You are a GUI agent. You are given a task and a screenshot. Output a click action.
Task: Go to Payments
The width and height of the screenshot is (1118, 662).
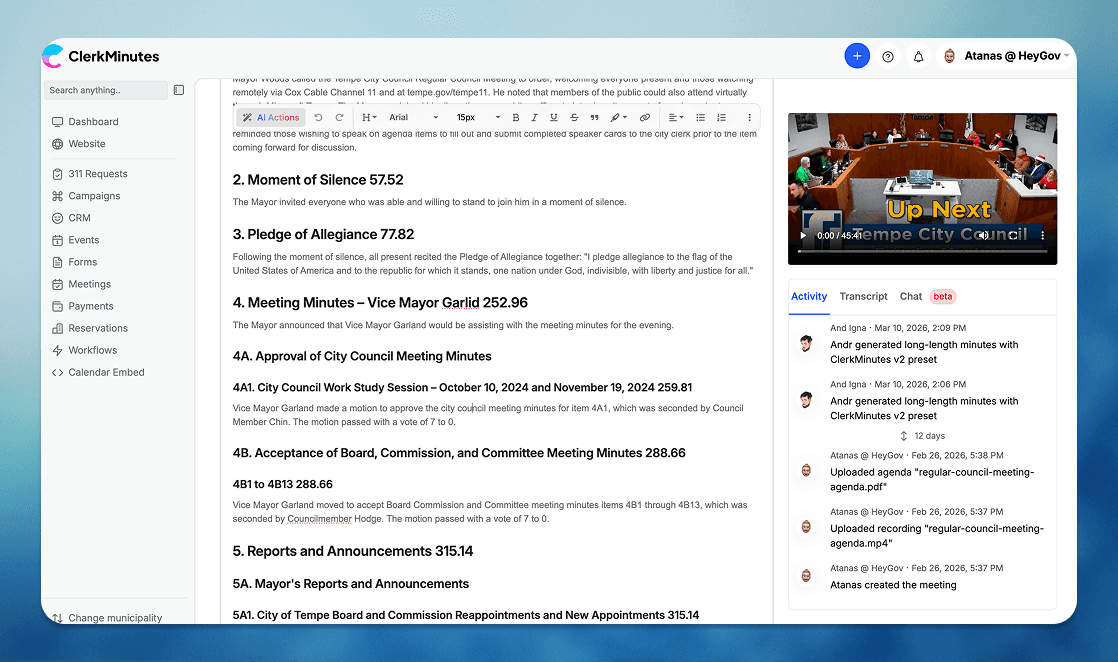[x=91, y=307]
